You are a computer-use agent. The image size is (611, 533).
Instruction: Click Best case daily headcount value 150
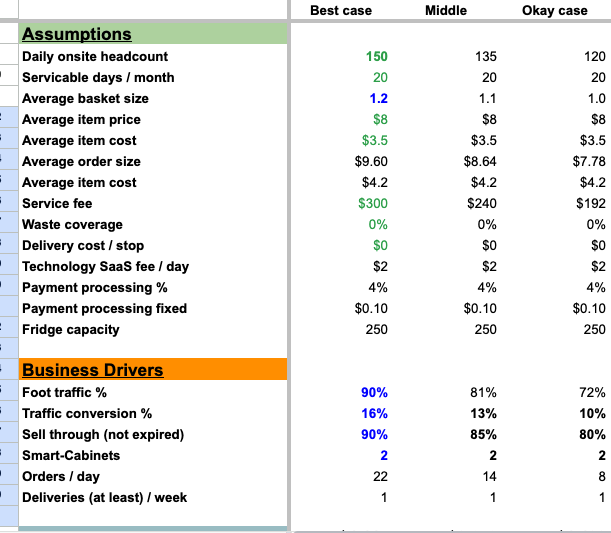[376, 56]
